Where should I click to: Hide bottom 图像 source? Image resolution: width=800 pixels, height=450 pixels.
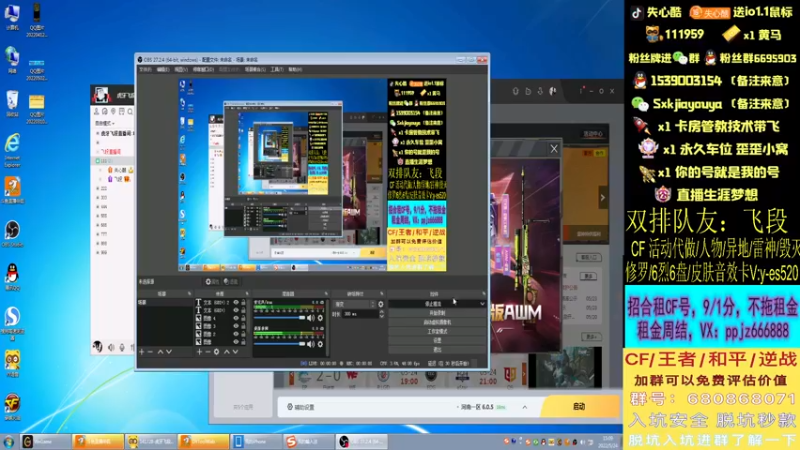[236, 342]
